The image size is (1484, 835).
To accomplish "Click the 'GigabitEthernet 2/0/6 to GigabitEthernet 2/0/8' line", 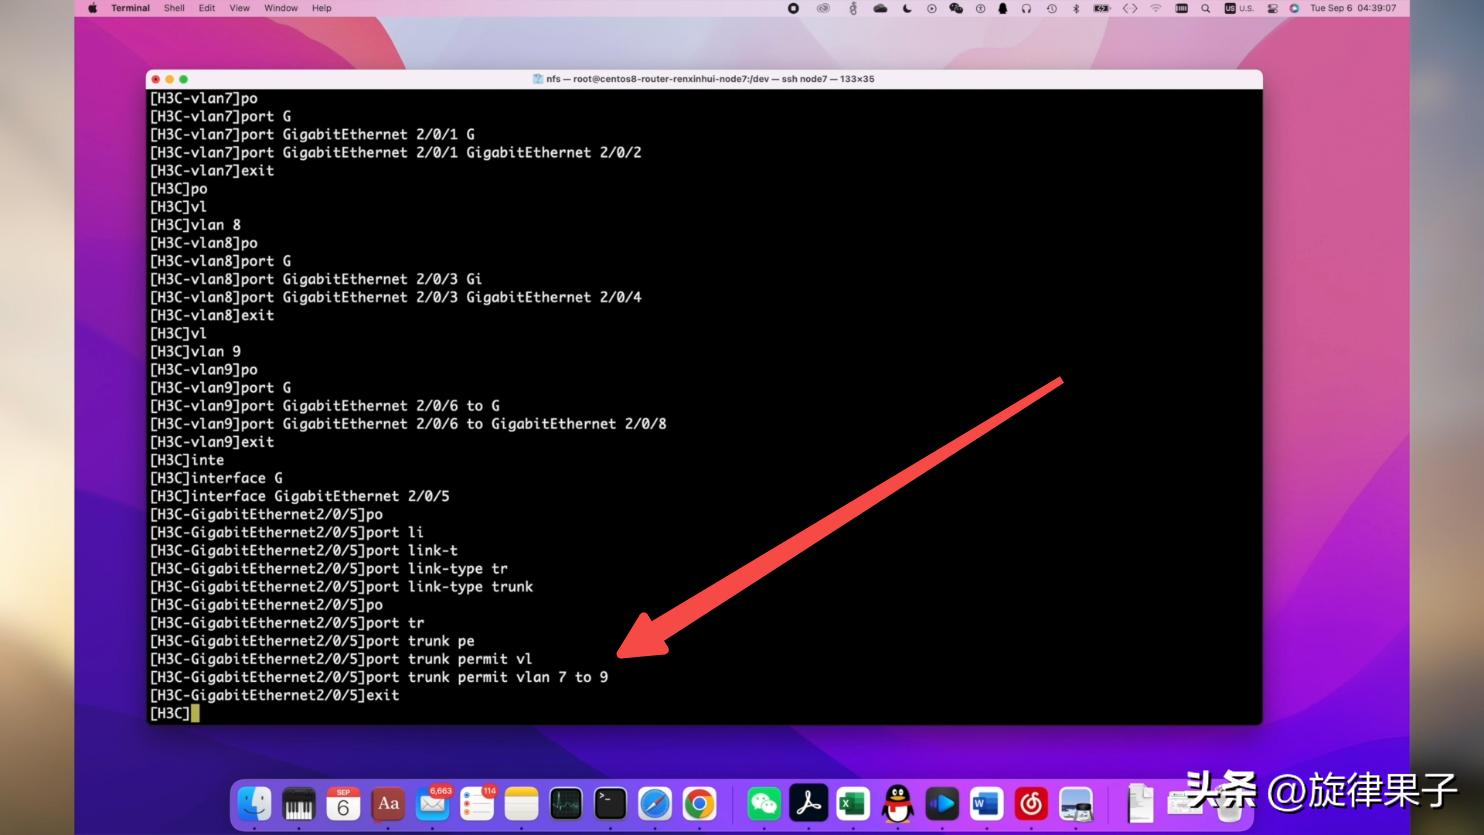I will click(408, 424).
